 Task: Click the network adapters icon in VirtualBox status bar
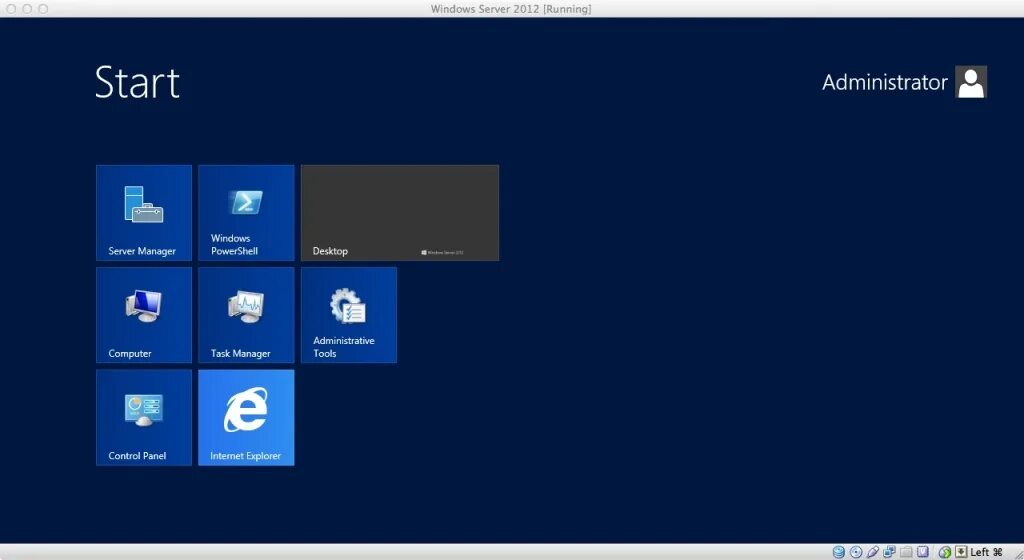(x=889, y=552)
